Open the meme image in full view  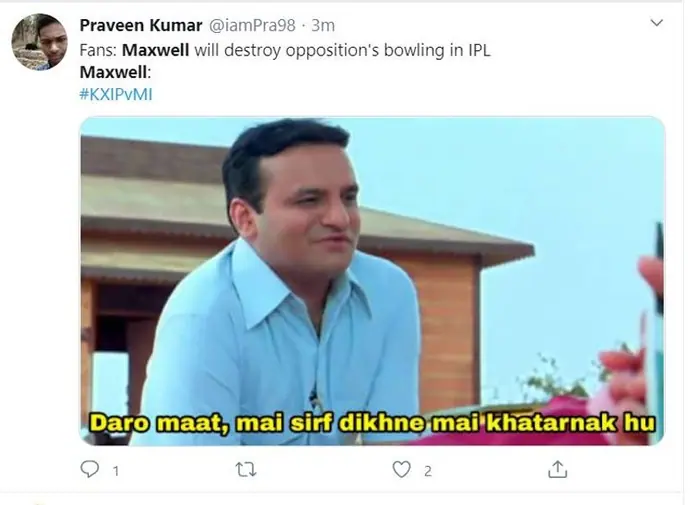(x=372, y=282)
